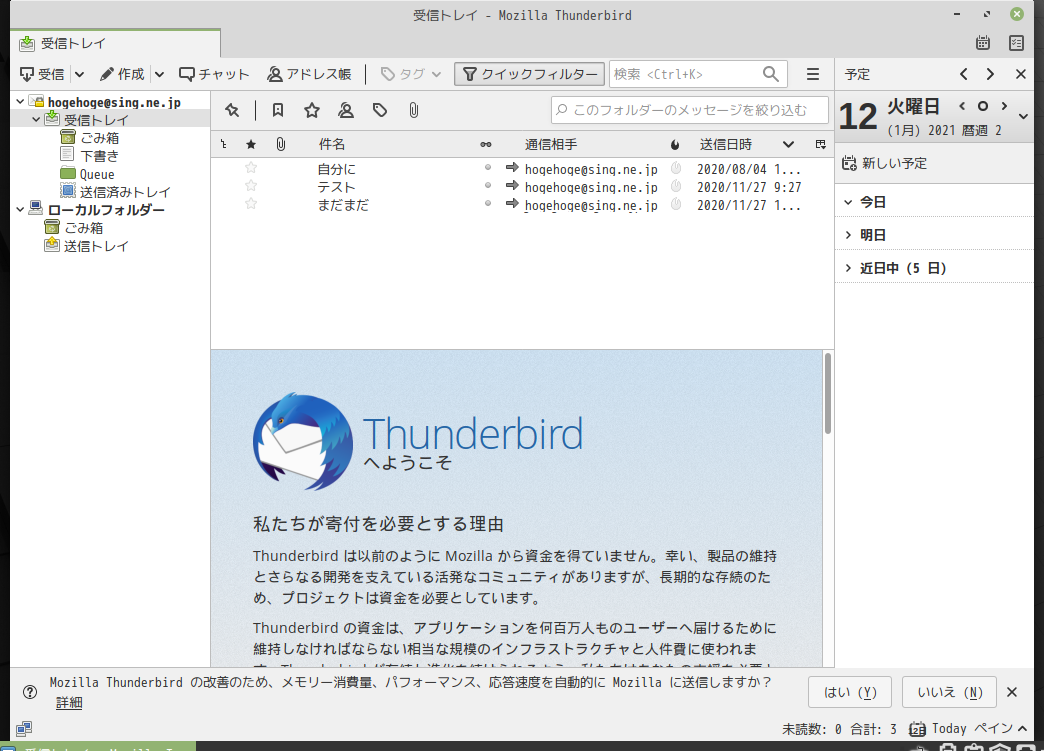Open the まだまだ message row

[522, 204]
